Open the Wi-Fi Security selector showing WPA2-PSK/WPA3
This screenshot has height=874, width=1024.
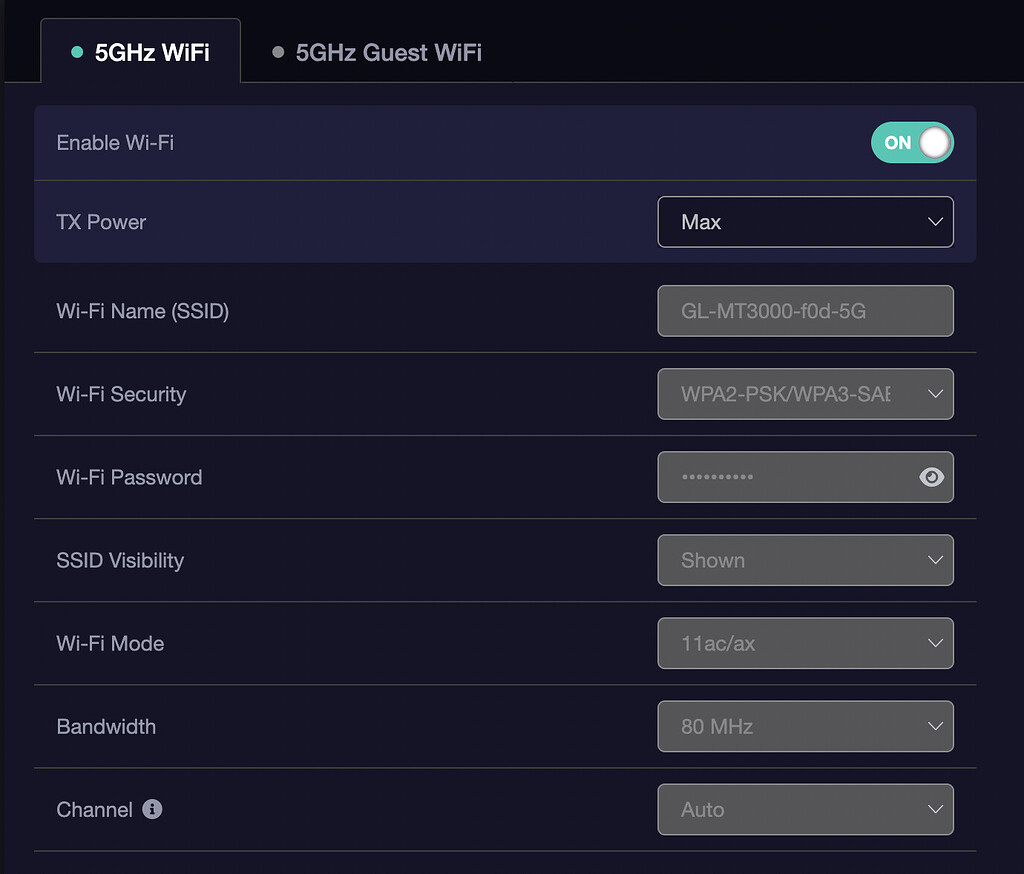(x=805, y=394)
